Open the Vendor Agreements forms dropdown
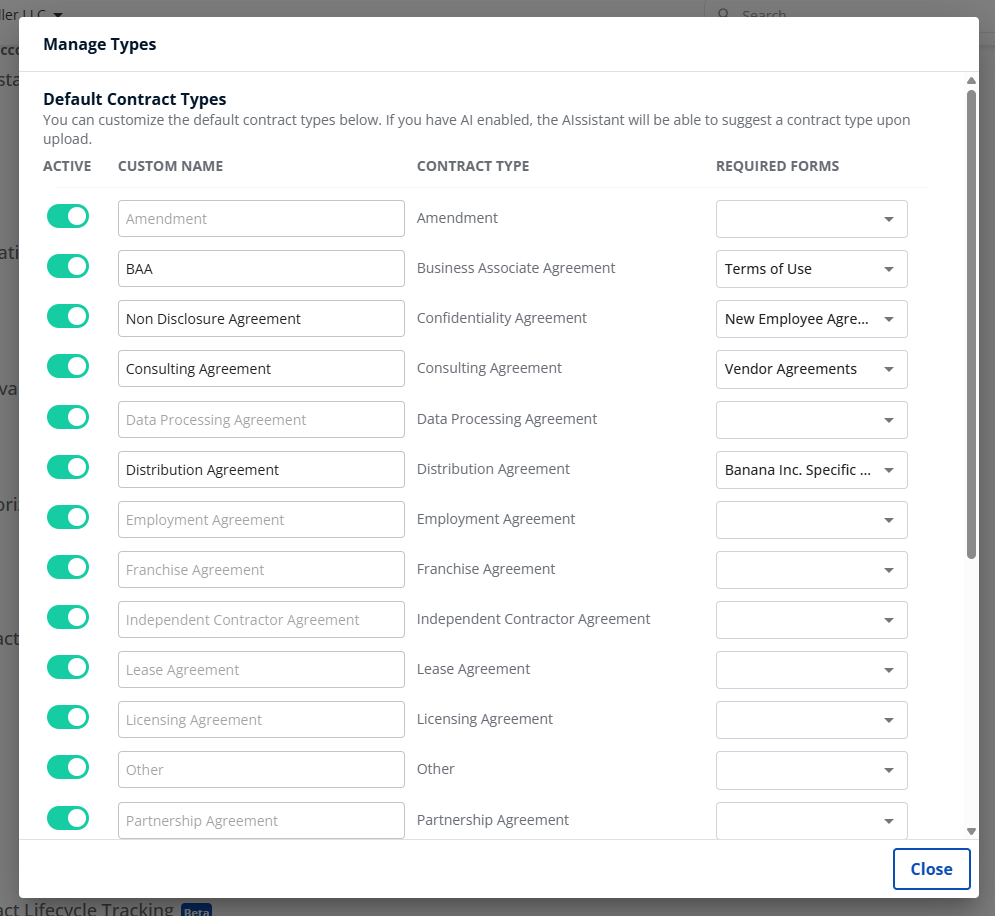This screenshot has width=995, height=916. (811, 369)
